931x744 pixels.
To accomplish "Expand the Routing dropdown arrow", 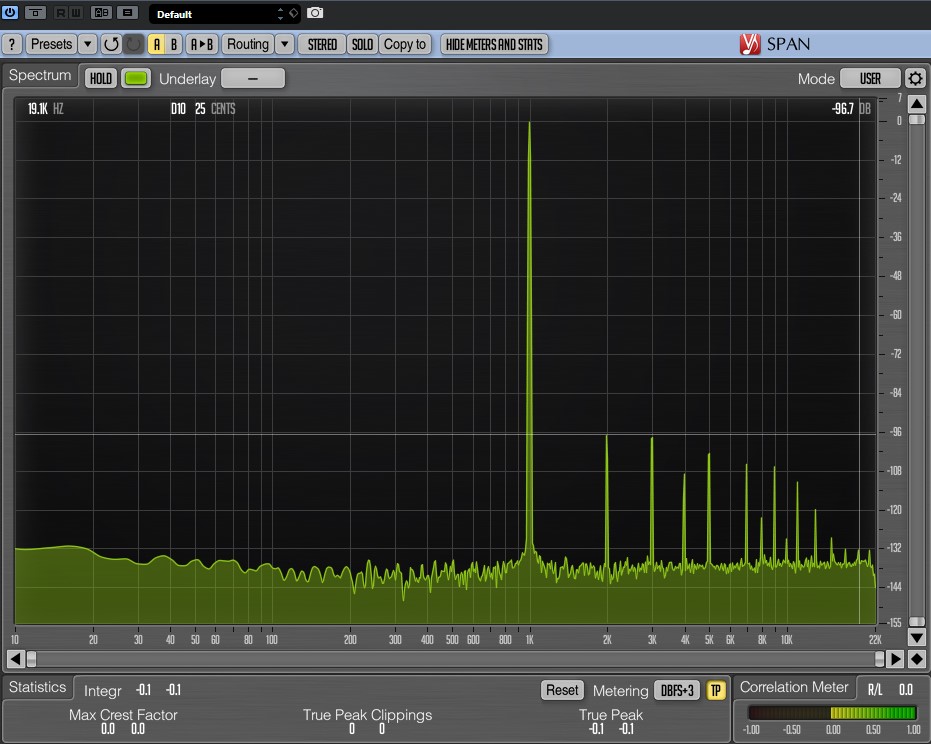I will click(x=284, y=44).
